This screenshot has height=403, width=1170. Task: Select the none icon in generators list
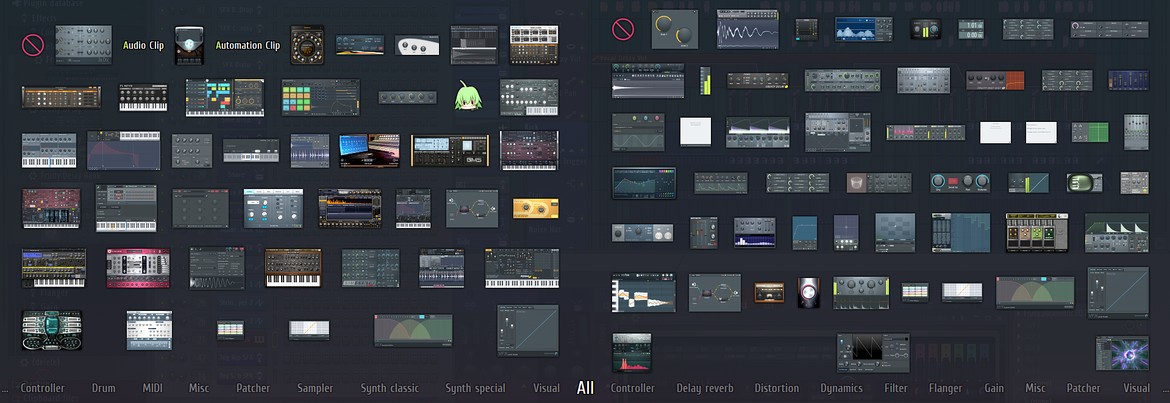coord(33,46)
